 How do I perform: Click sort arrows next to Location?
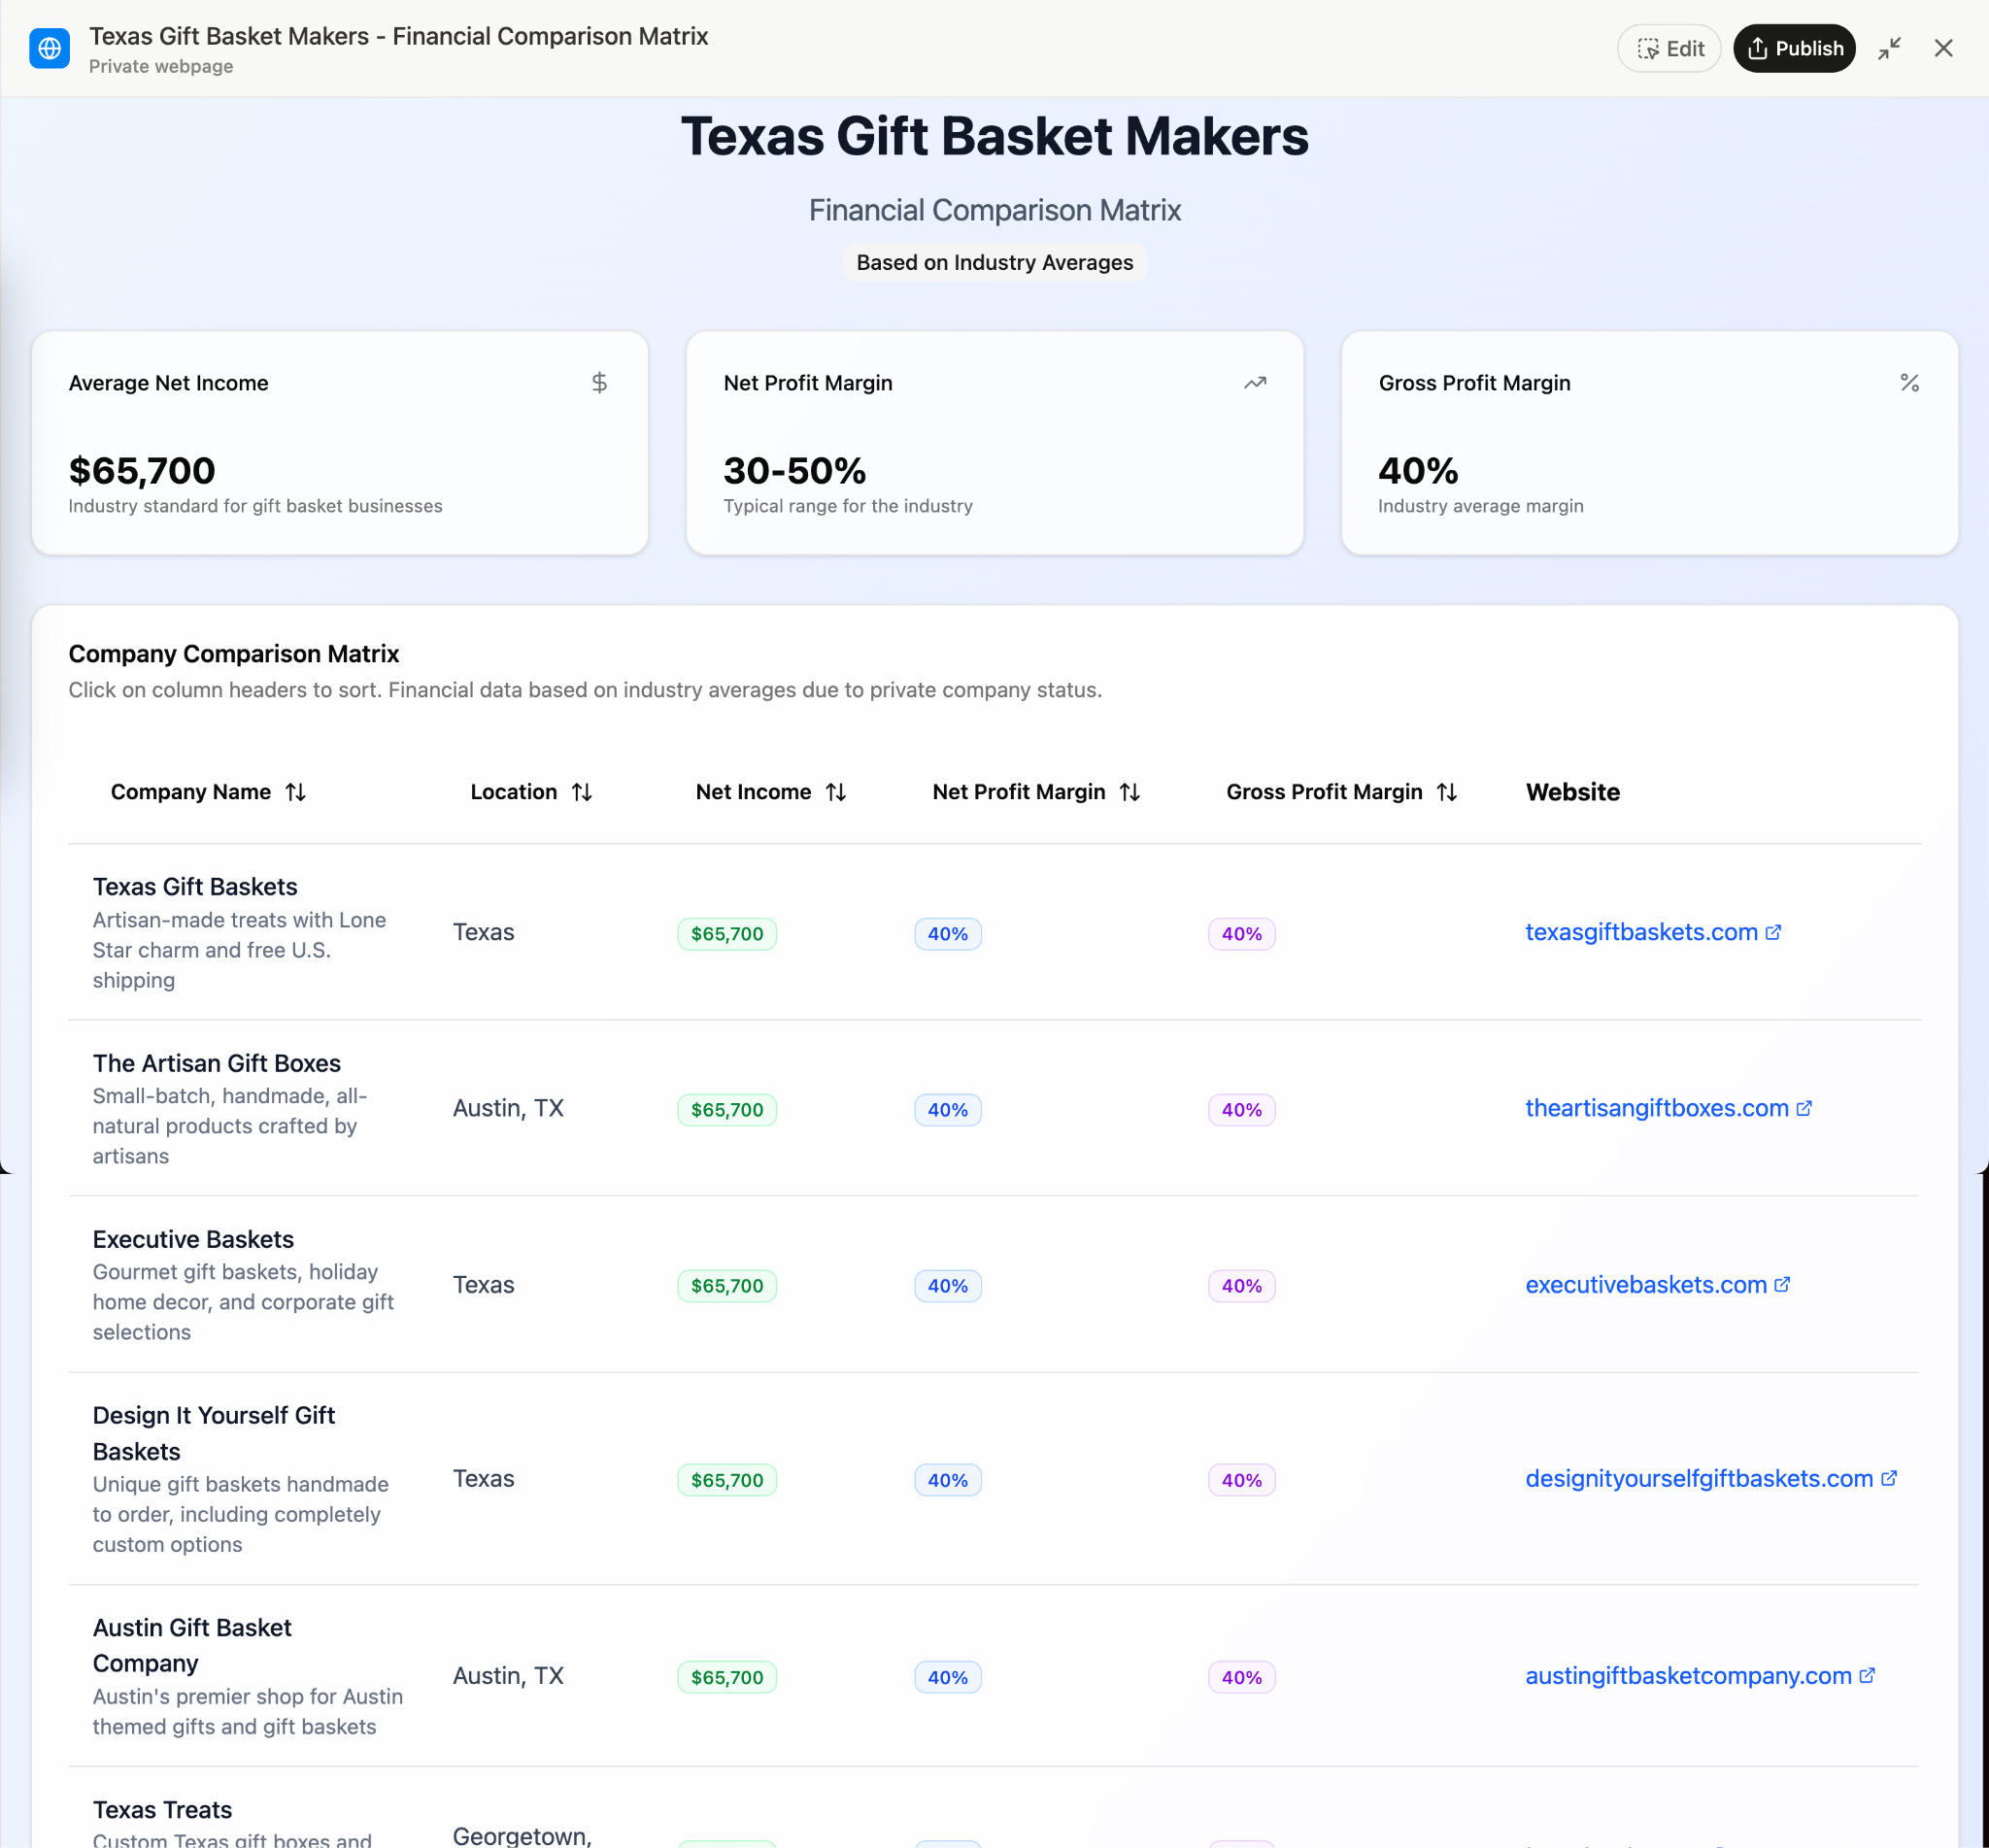(x=582, y=792)
